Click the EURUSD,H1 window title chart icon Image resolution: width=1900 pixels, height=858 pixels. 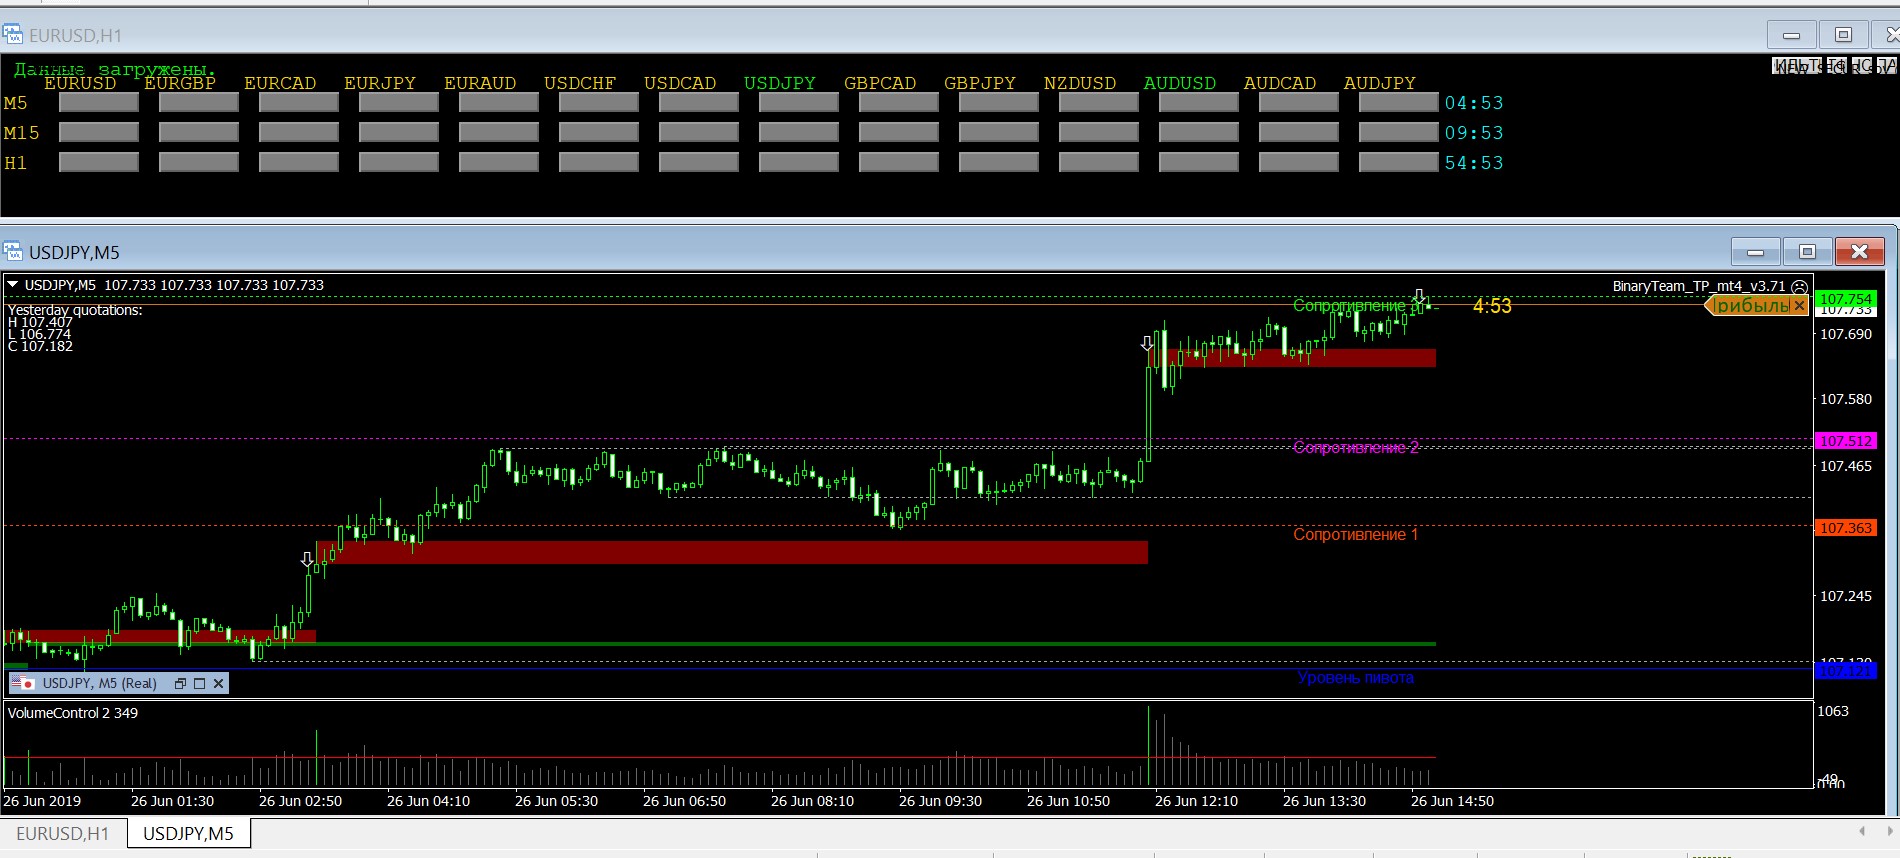click(x=13, y=35)
